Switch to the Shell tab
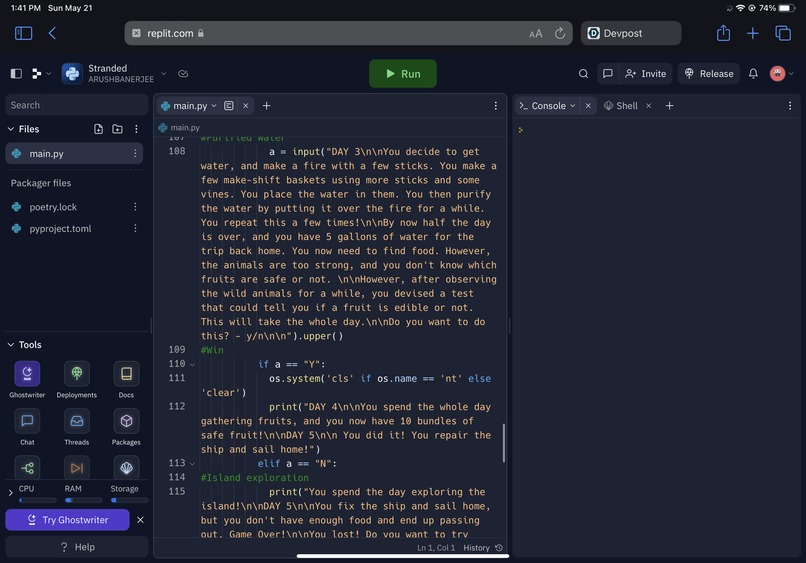 pos(621,105)
